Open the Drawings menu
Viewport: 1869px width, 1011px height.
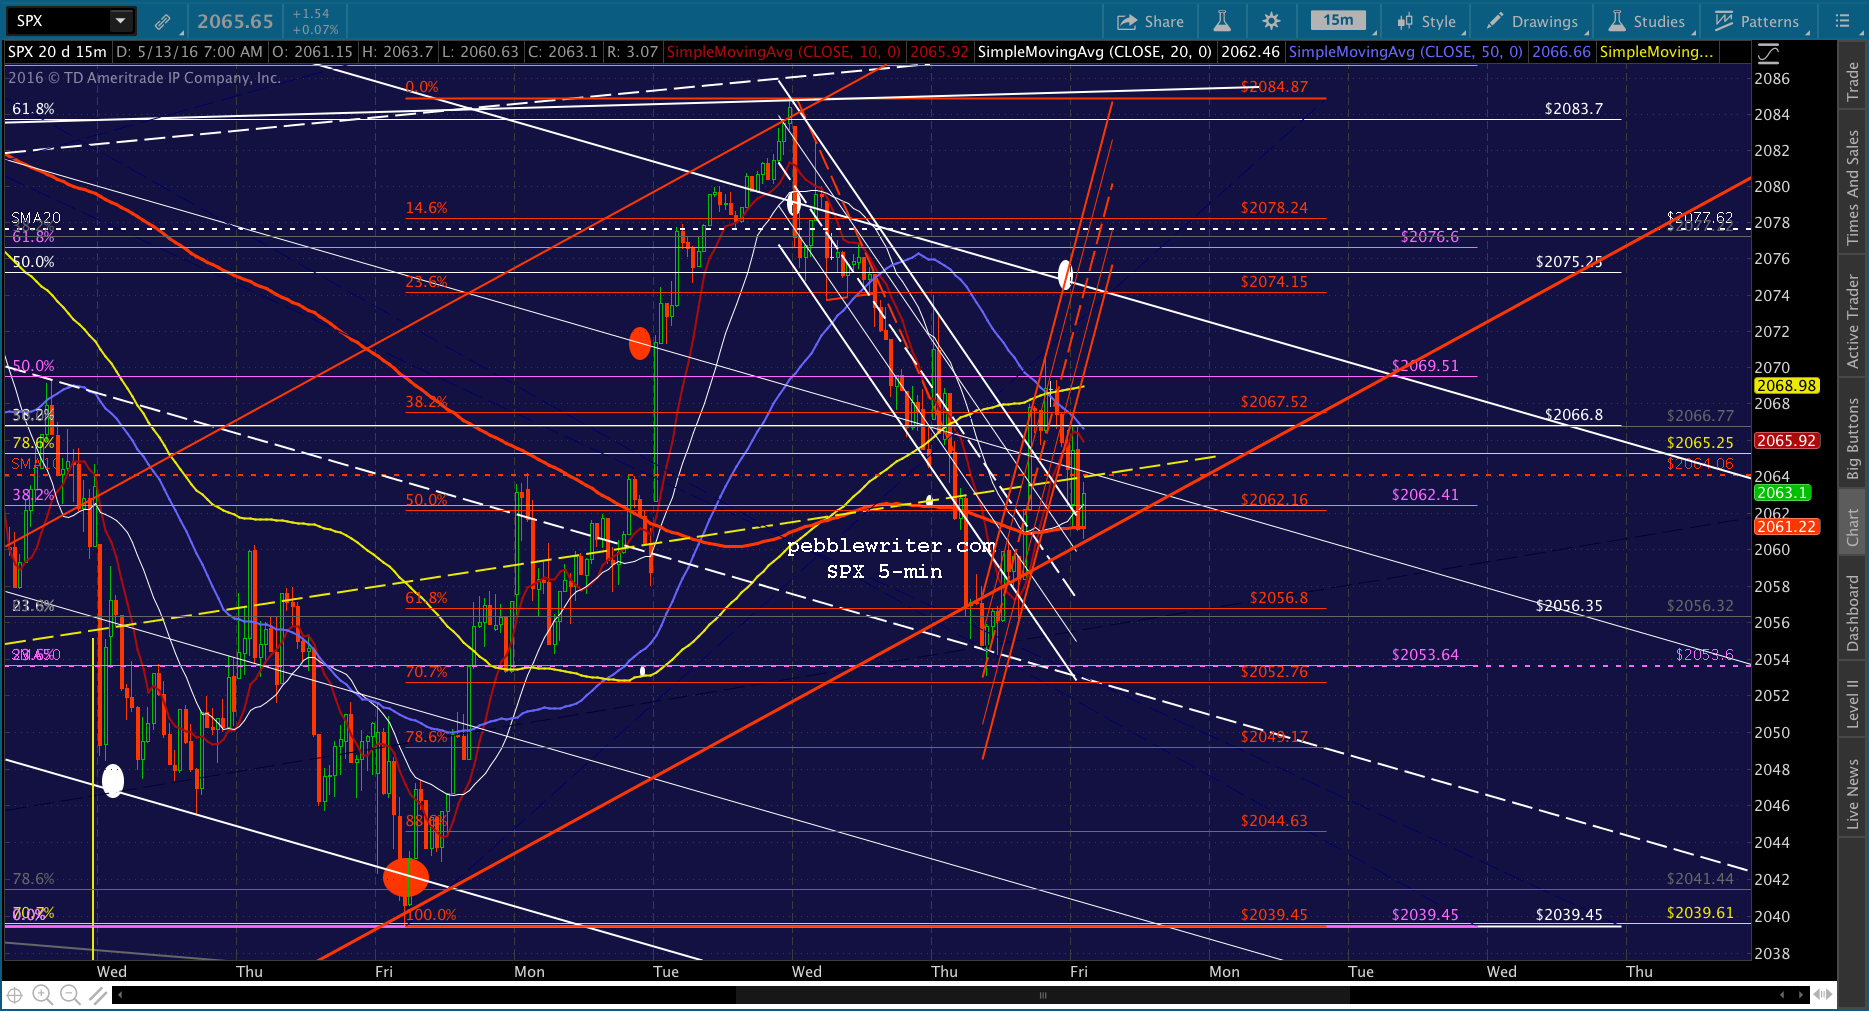[x=1532, y=21]
